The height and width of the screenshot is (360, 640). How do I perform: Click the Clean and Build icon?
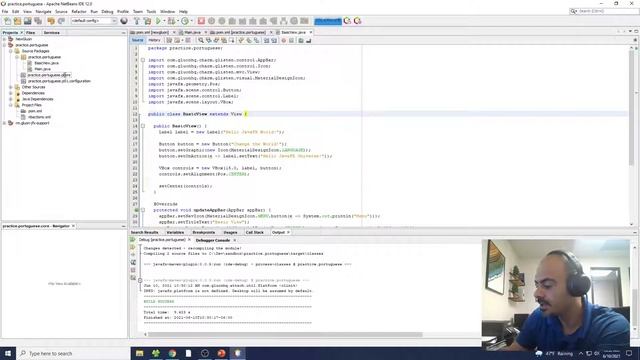point(147,21)
